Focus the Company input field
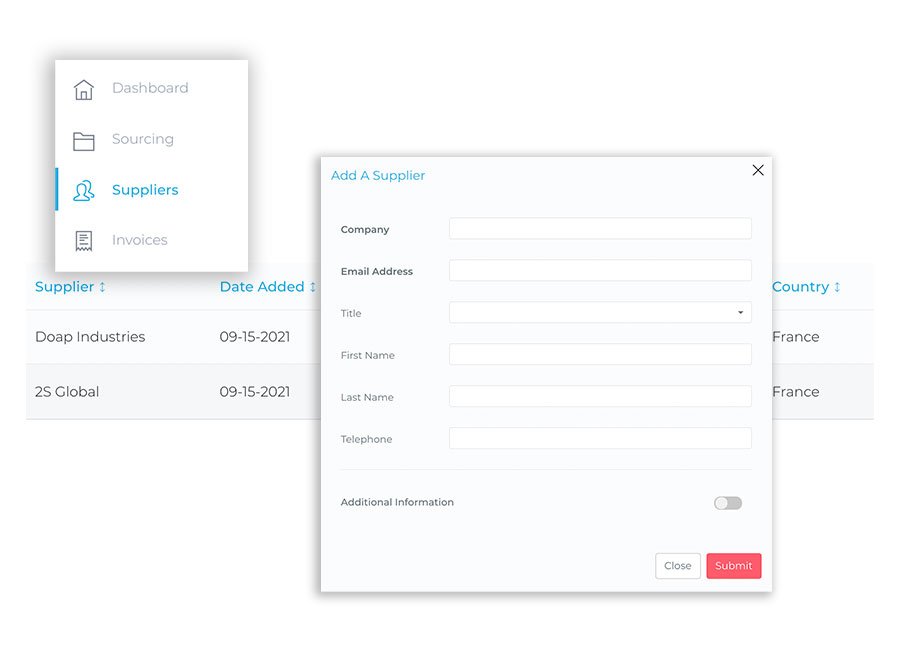The height and width of the screenshot is (650, 900). pyautogui.click(x=600, y=229)
